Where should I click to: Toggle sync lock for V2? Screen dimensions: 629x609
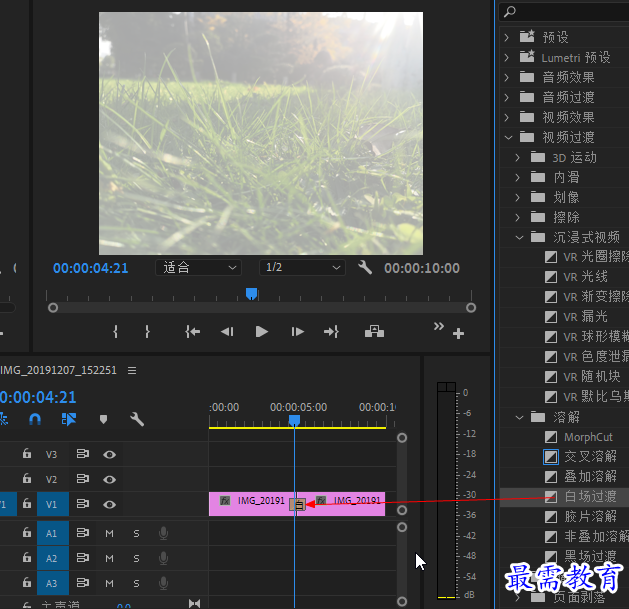click(83, 479)
